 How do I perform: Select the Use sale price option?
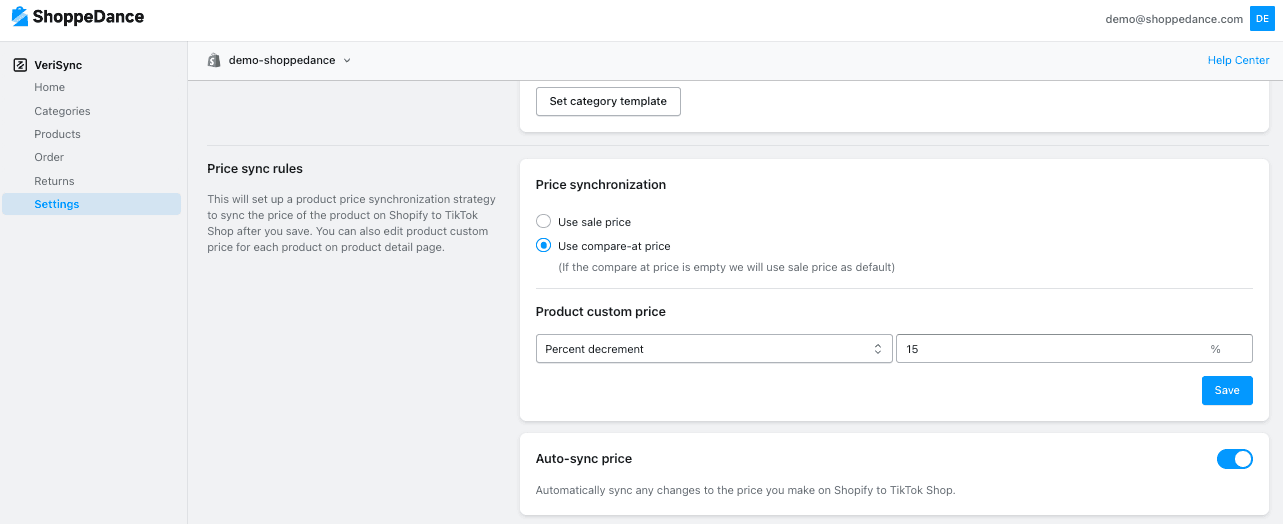coord(543,222)
